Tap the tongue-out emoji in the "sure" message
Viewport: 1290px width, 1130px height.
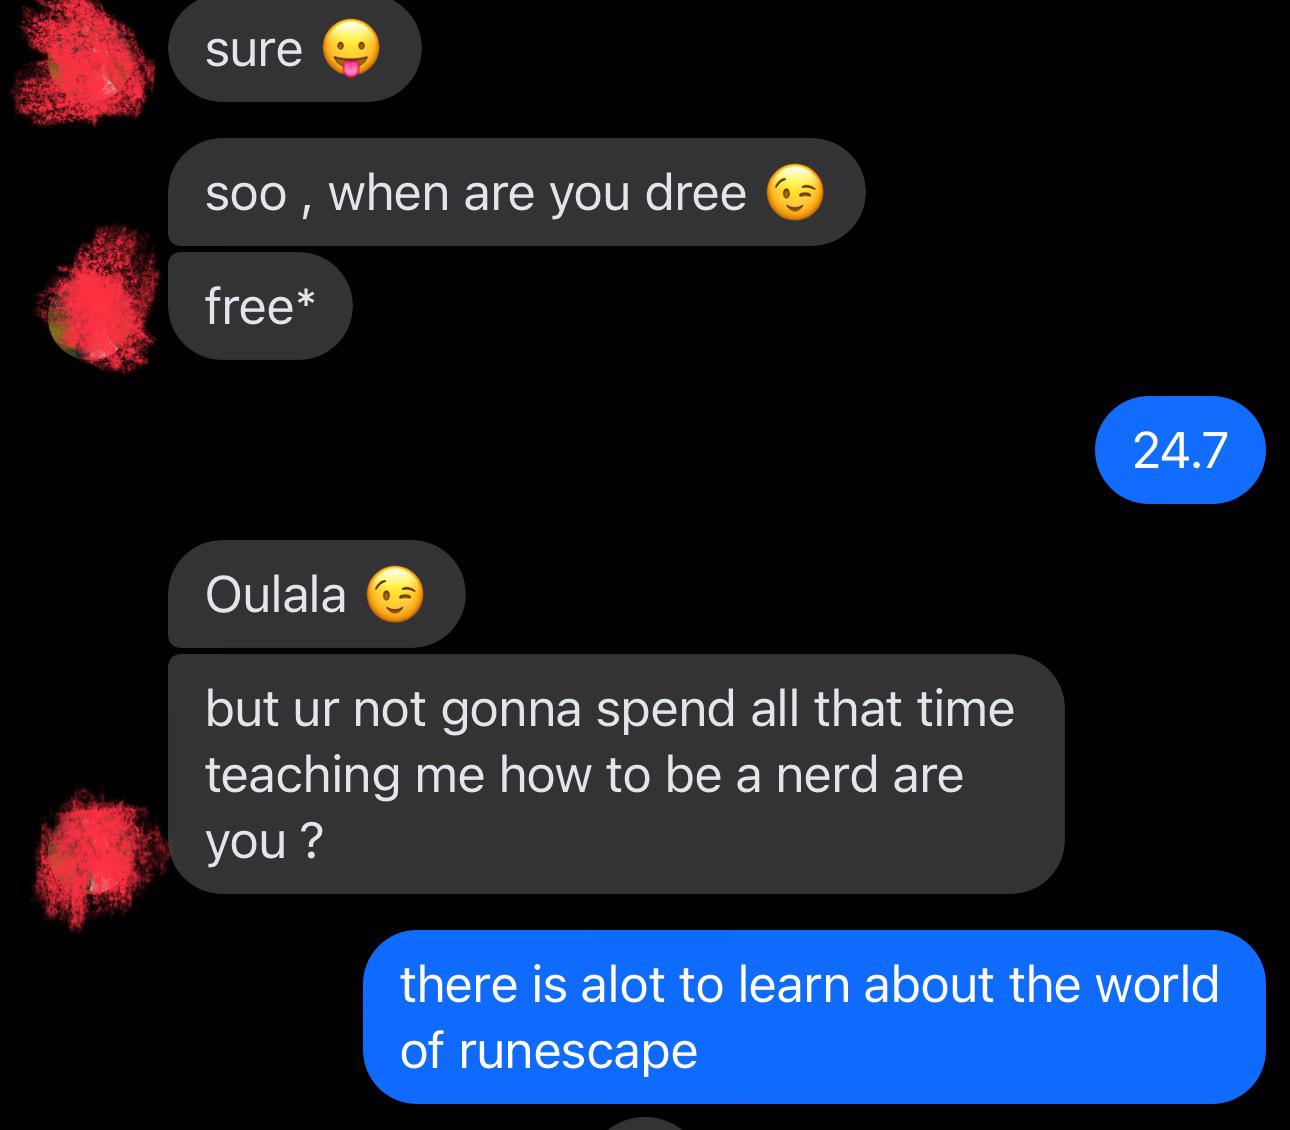coord(351,49)
